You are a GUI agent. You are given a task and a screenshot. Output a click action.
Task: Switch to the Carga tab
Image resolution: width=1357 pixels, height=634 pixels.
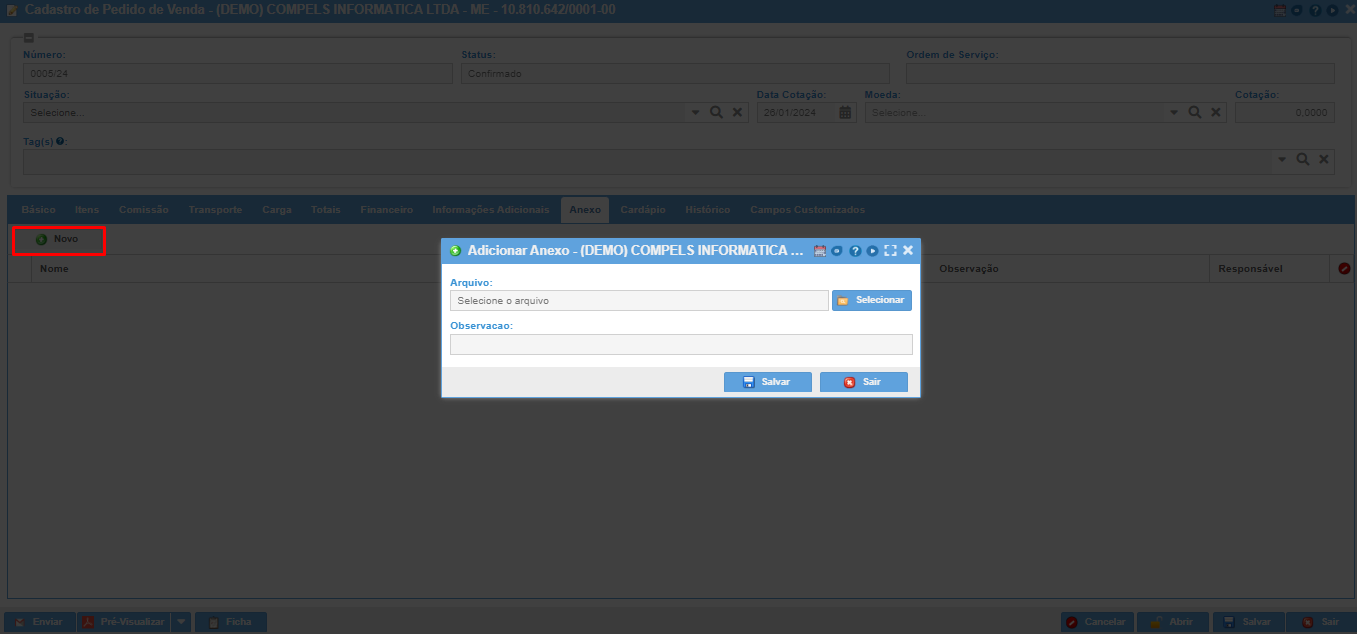tap(277, 210)
